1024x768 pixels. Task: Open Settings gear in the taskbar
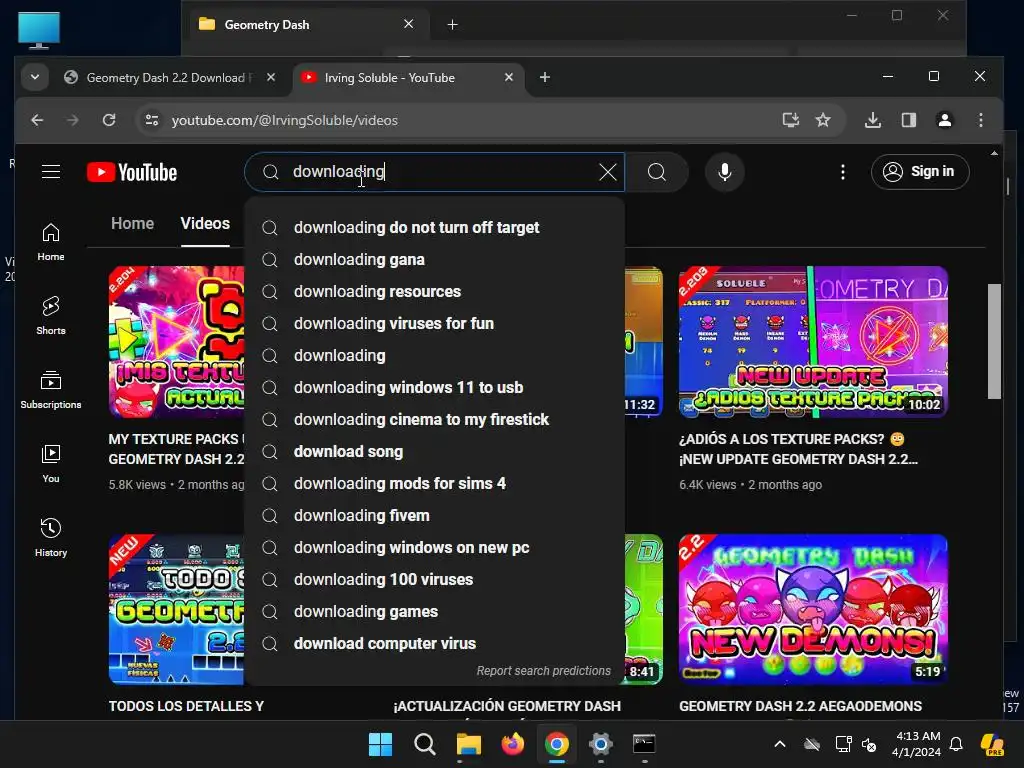[600, 744]
